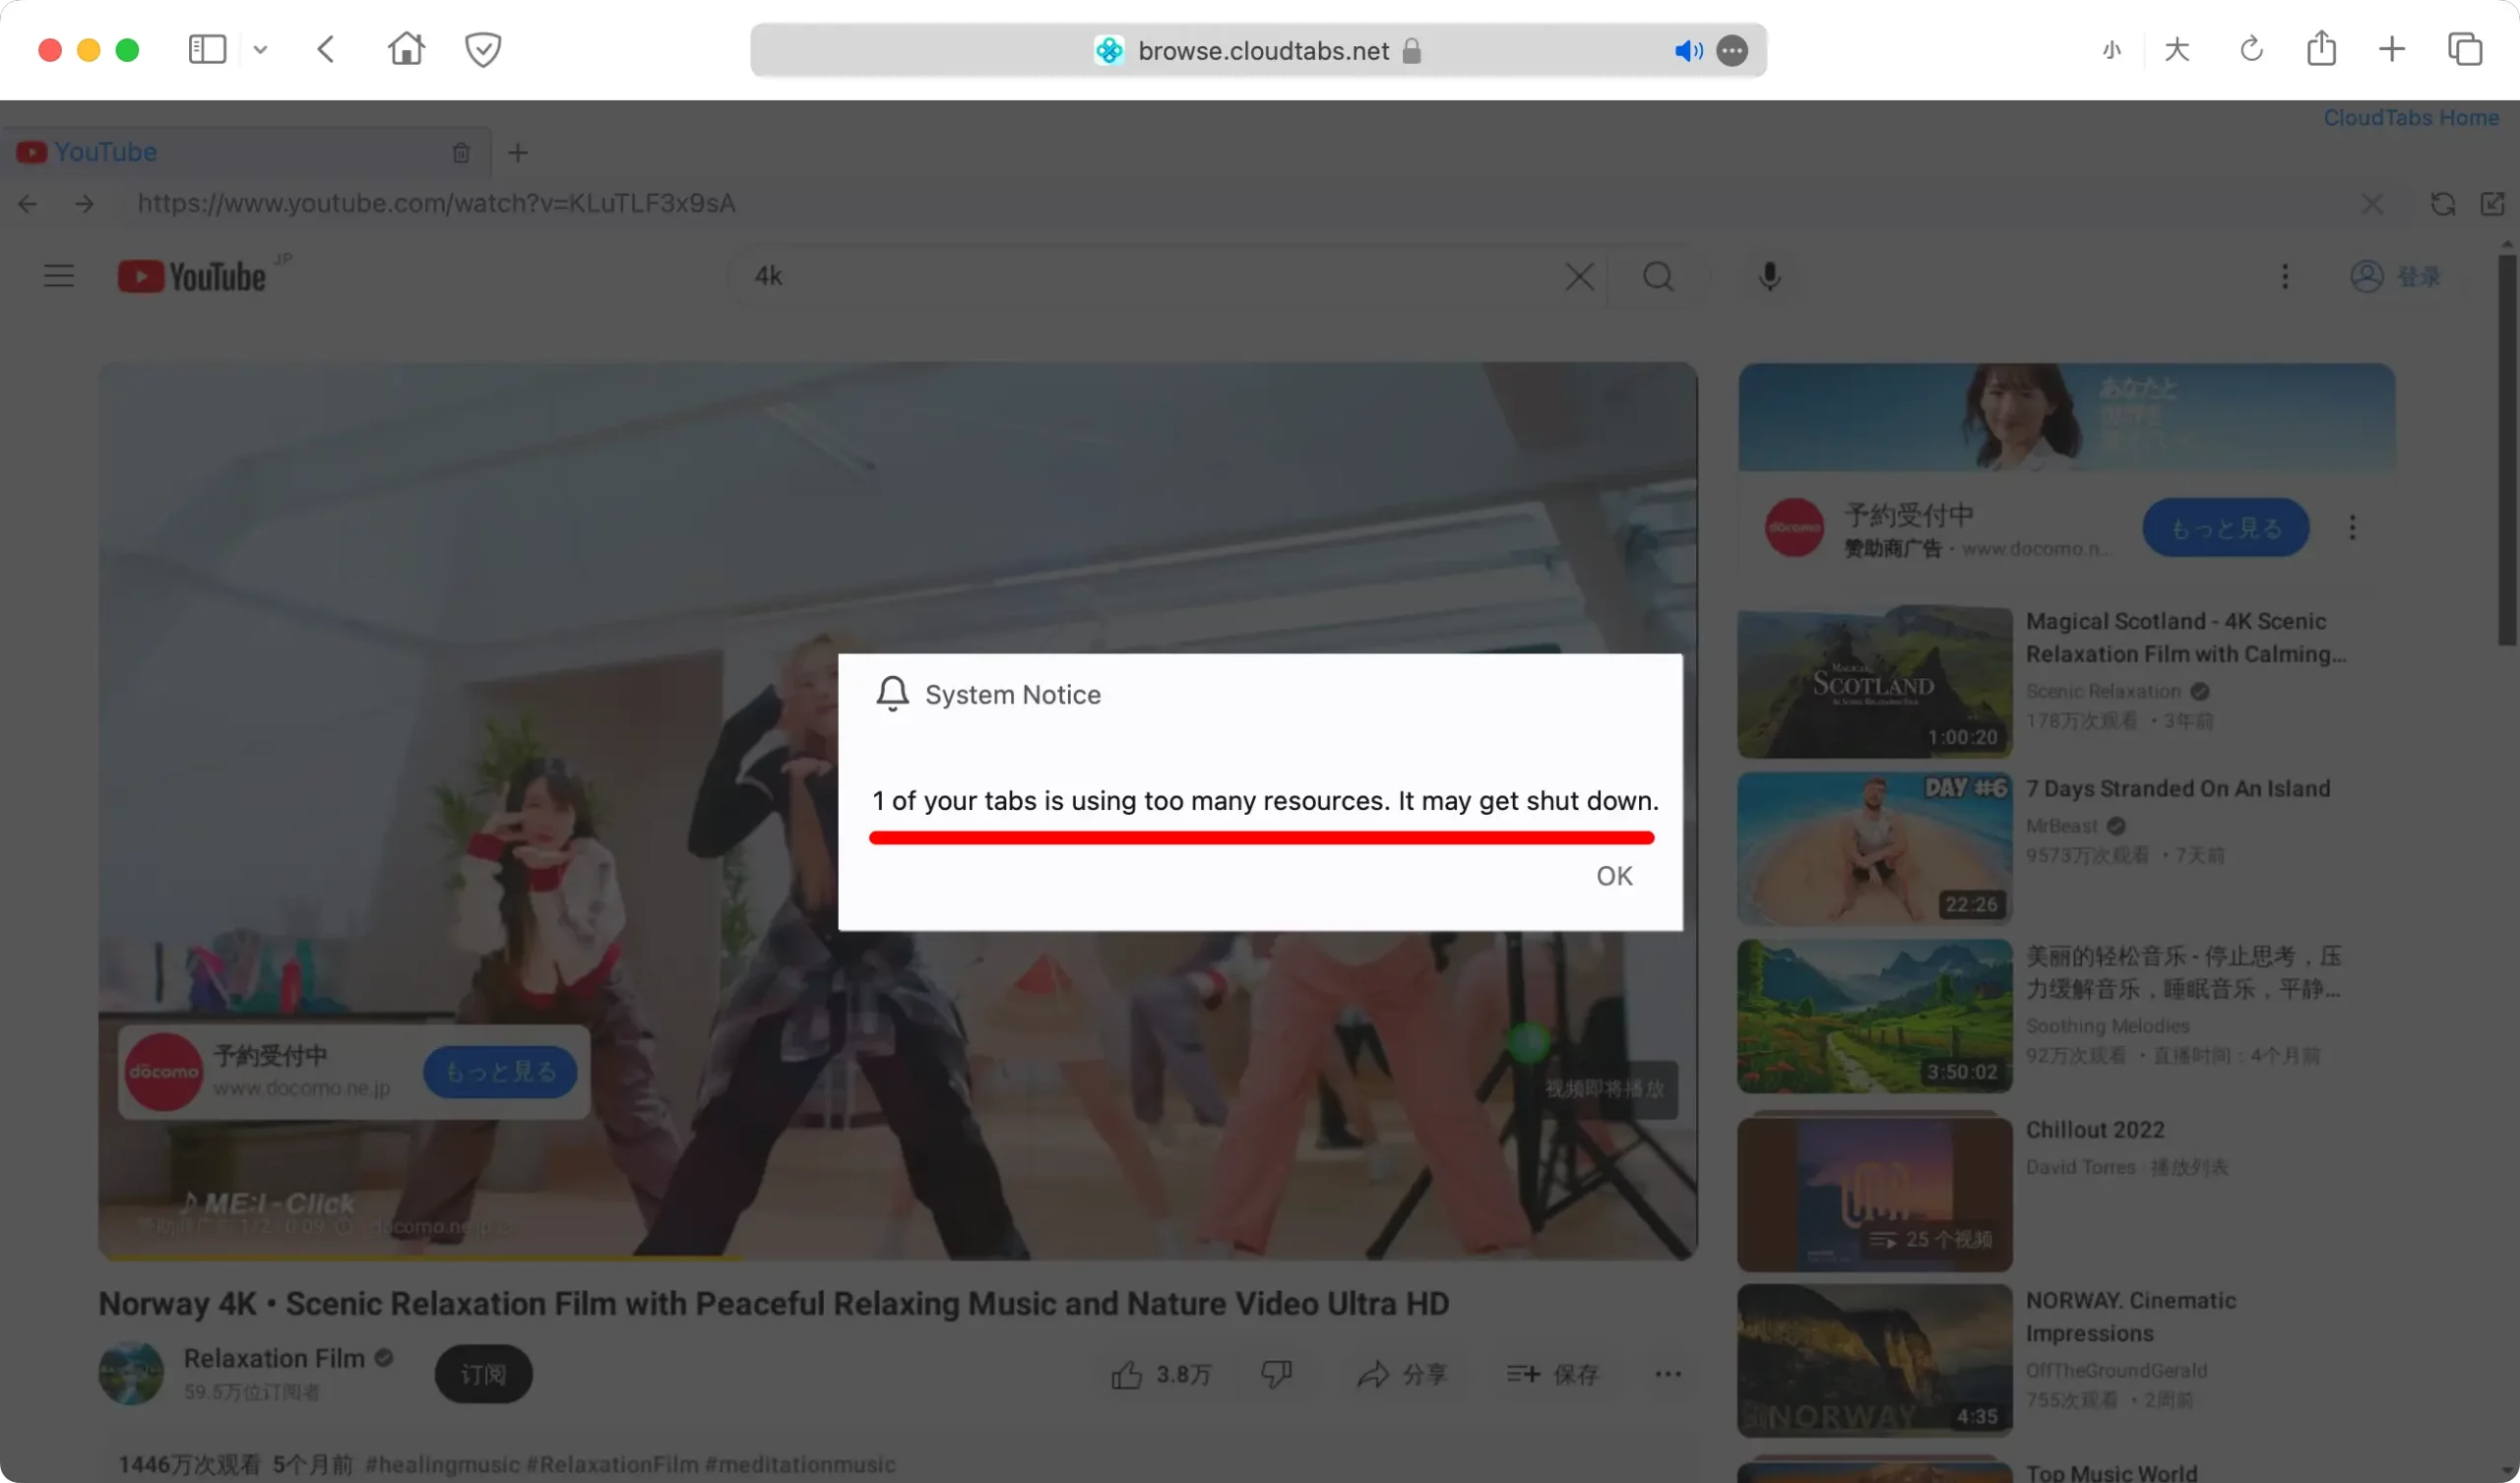
Task: Open 7 Days Stranded On An Island title
Action: [2178, 789]
